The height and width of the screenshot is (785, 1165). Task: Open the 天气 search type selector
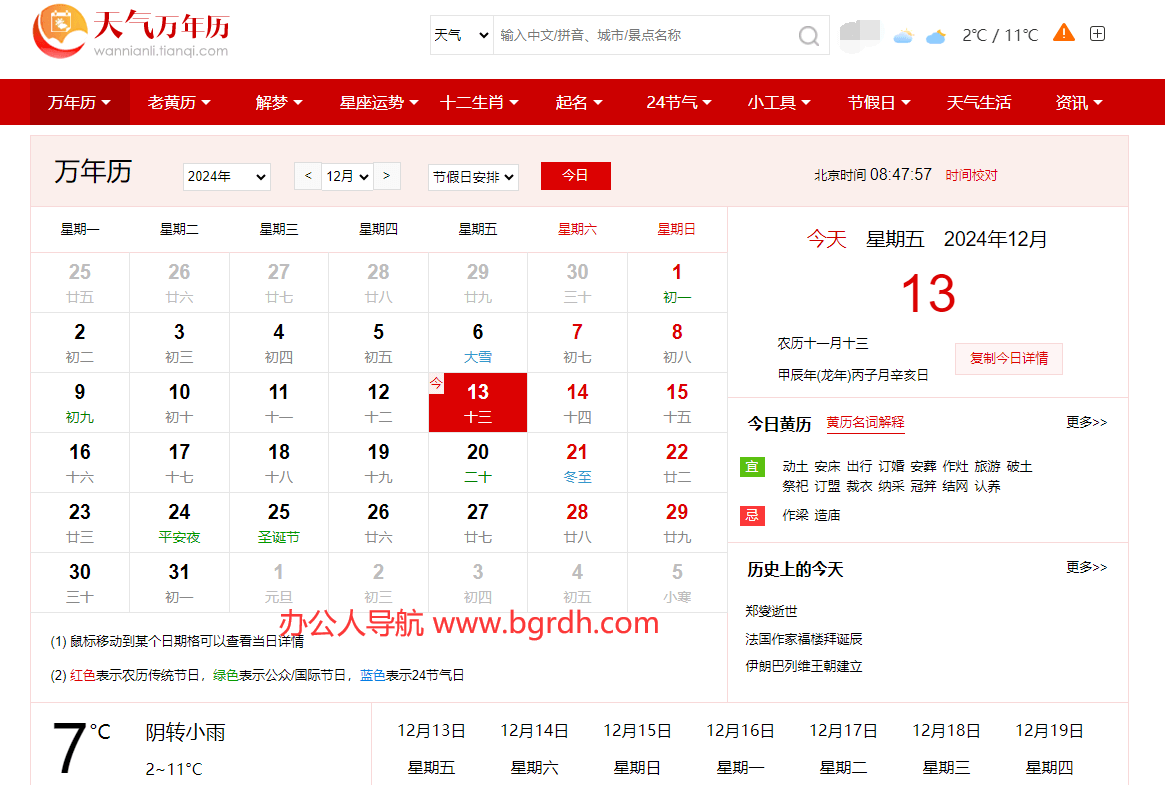coord(461,35)
